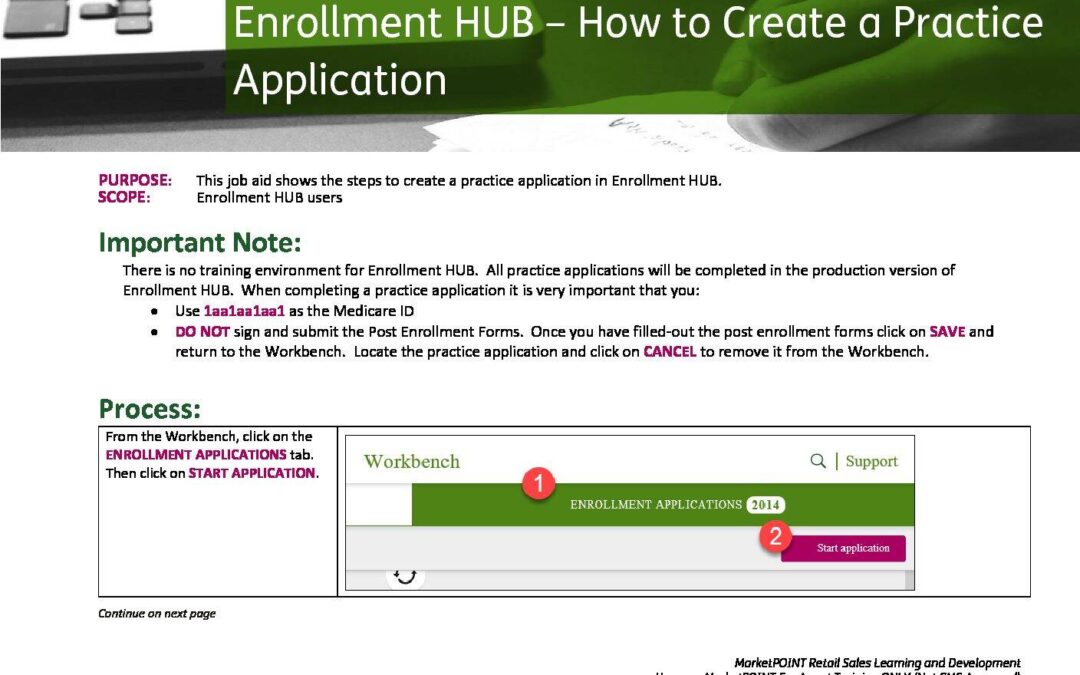Click the '1aa1aa1aa1' Medicare ID text

244,311
